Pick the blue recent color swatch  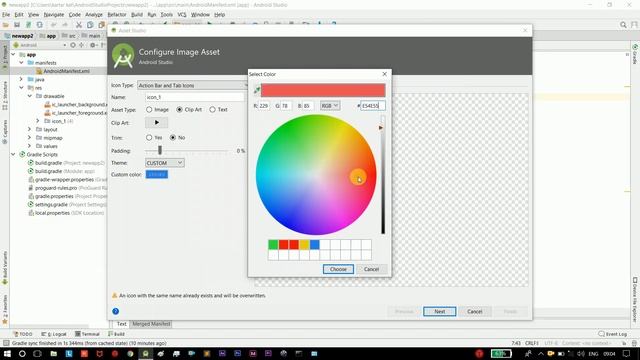pos(314,244)
